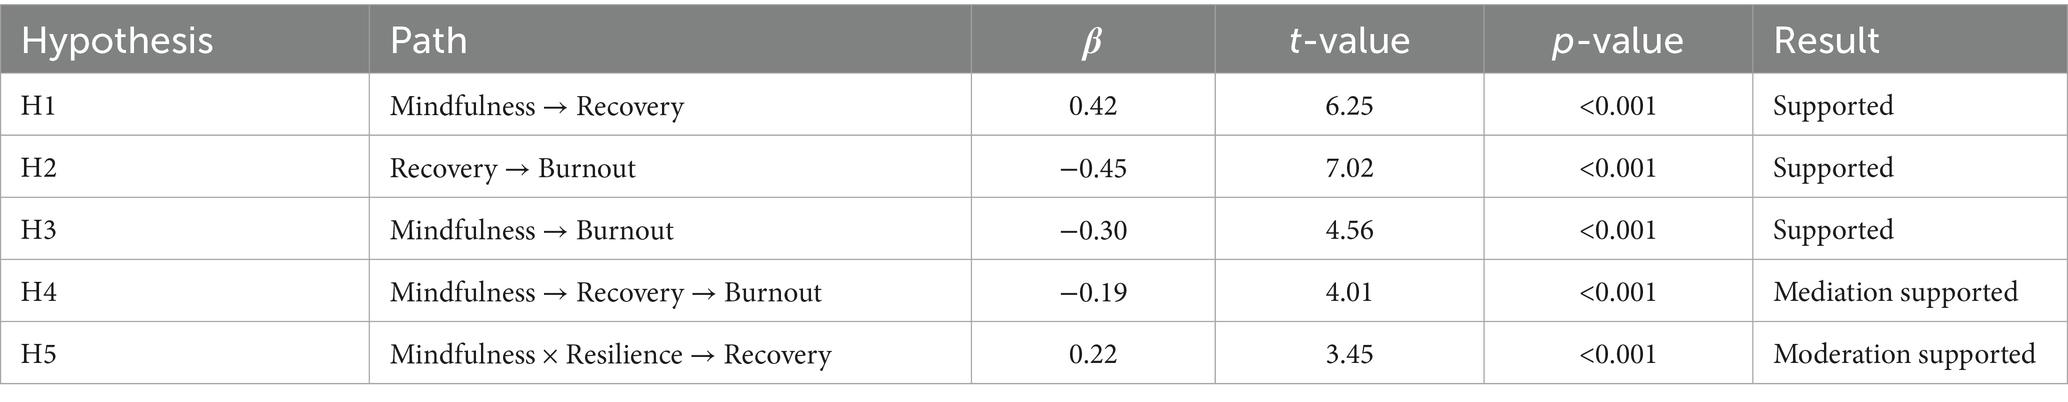
Task: Click the t-value 6.25
Action: 1349,105
